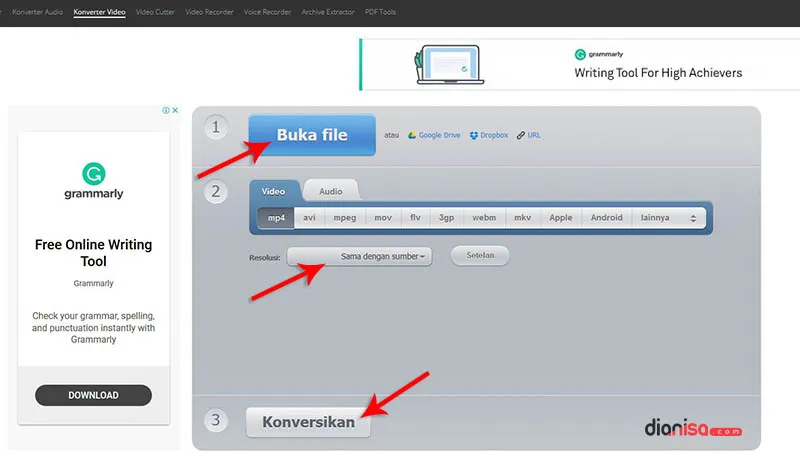Open the Konverter Audio menu item
Screen dimensions: 800x459
pyautogui.click(x=37, y=12)
